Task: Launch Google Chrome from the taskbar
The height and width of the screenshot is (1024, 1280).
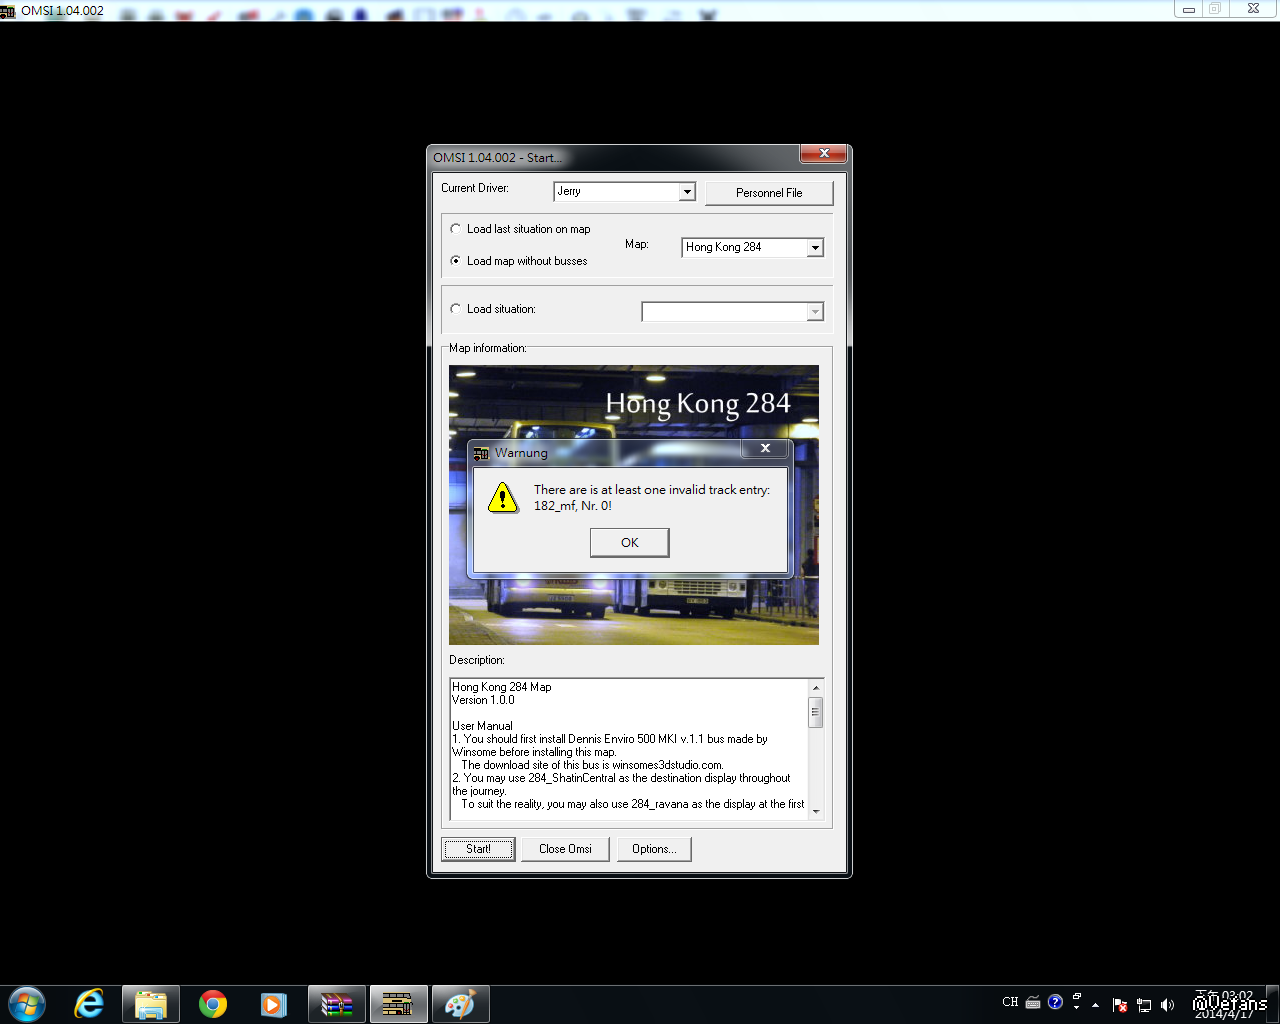Action: [213, 1004]
